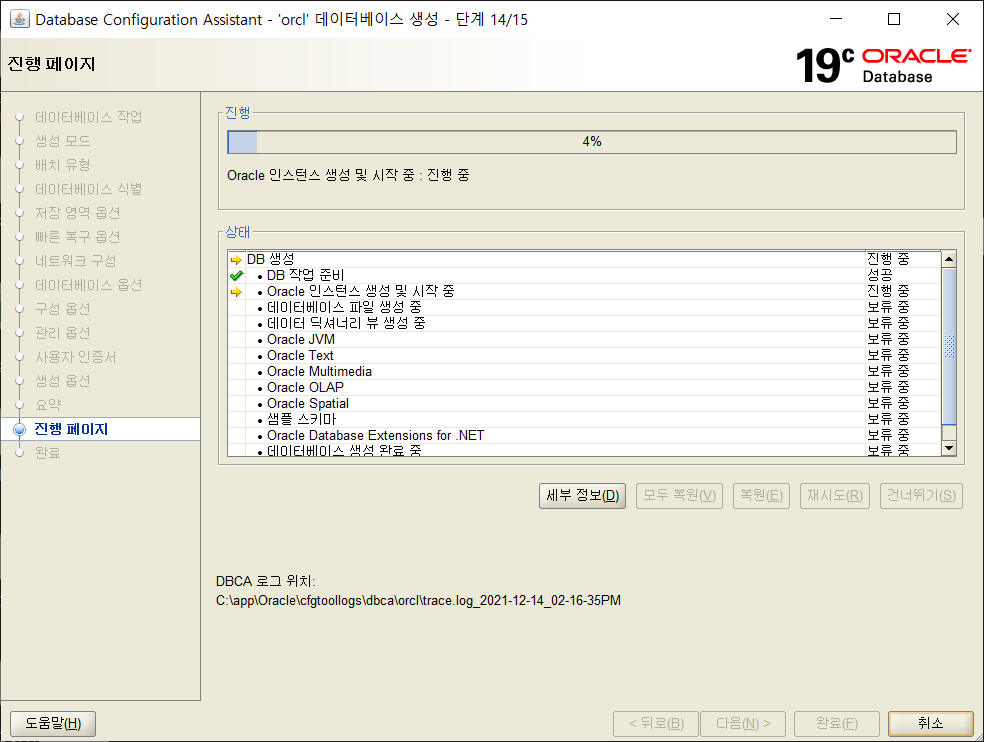Click the 뒤로(B) back button

[656, 724]
